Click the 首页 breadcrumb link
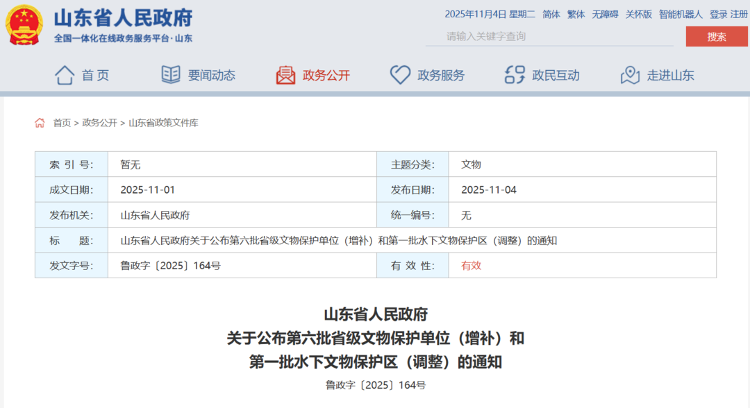Image resolution: width=750 pixels, height=408 pixels. [x=62, y=123]
